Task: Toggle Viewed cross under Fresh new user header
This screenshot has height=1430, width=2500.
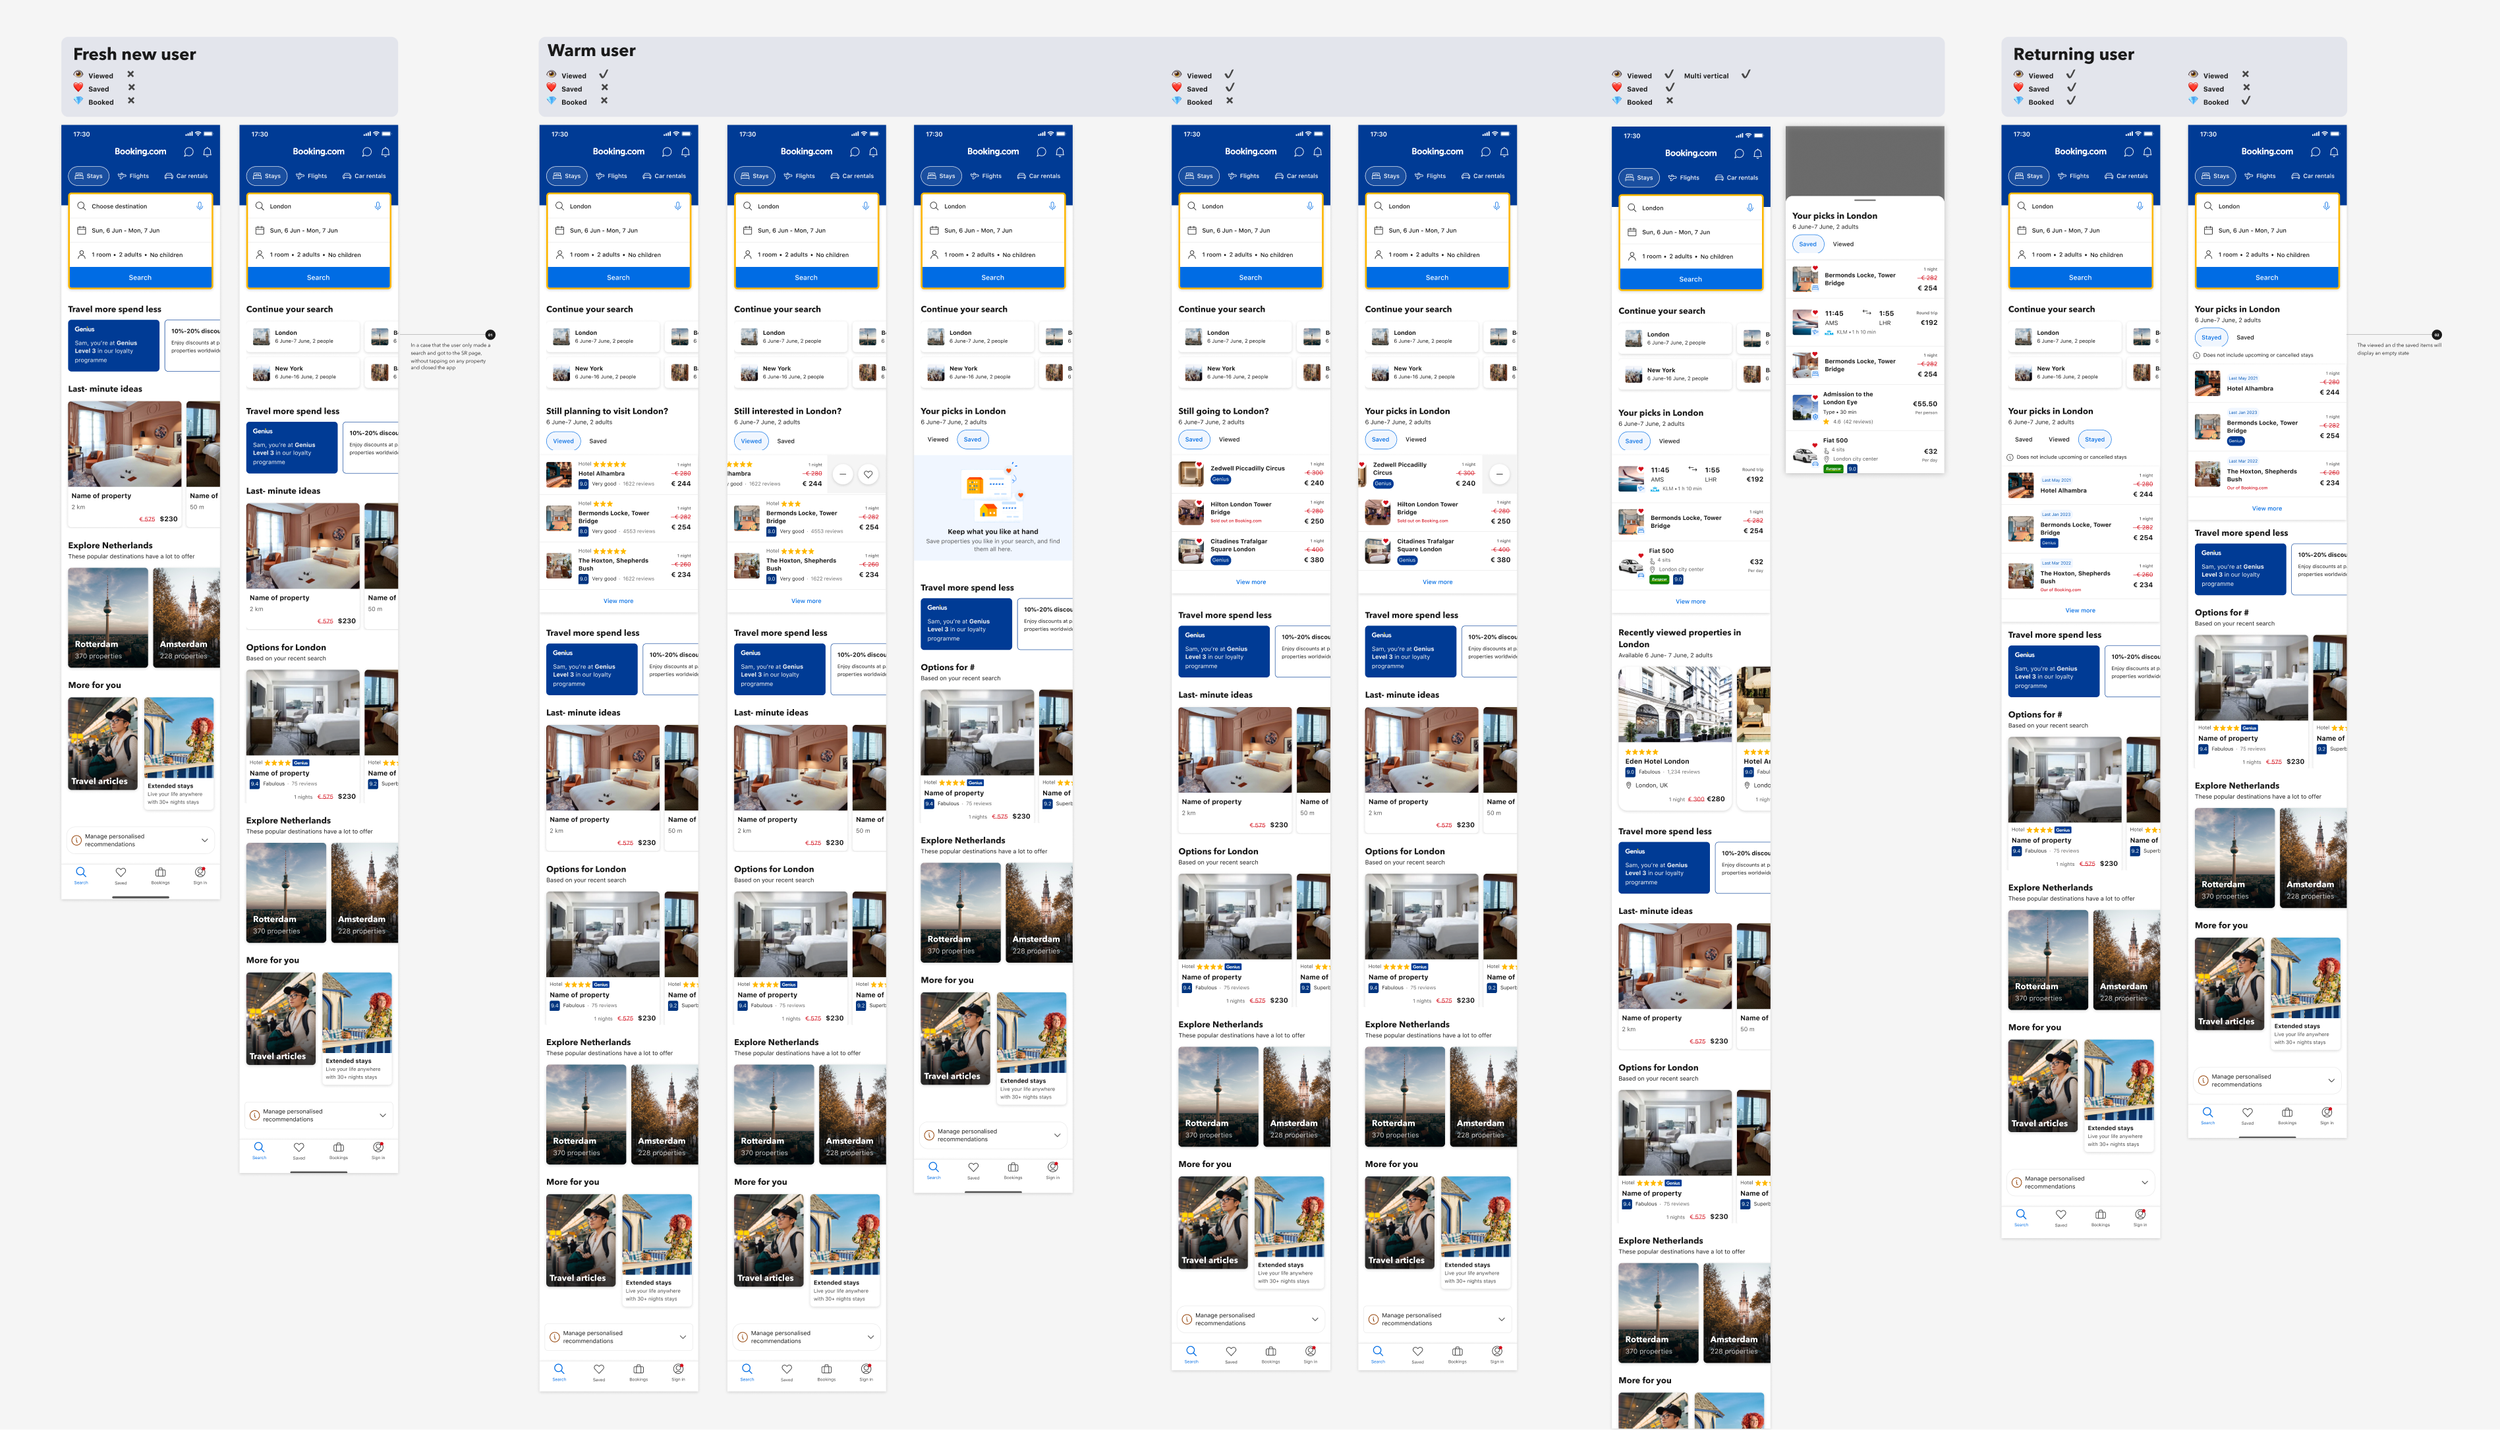Action: (131, 75)
